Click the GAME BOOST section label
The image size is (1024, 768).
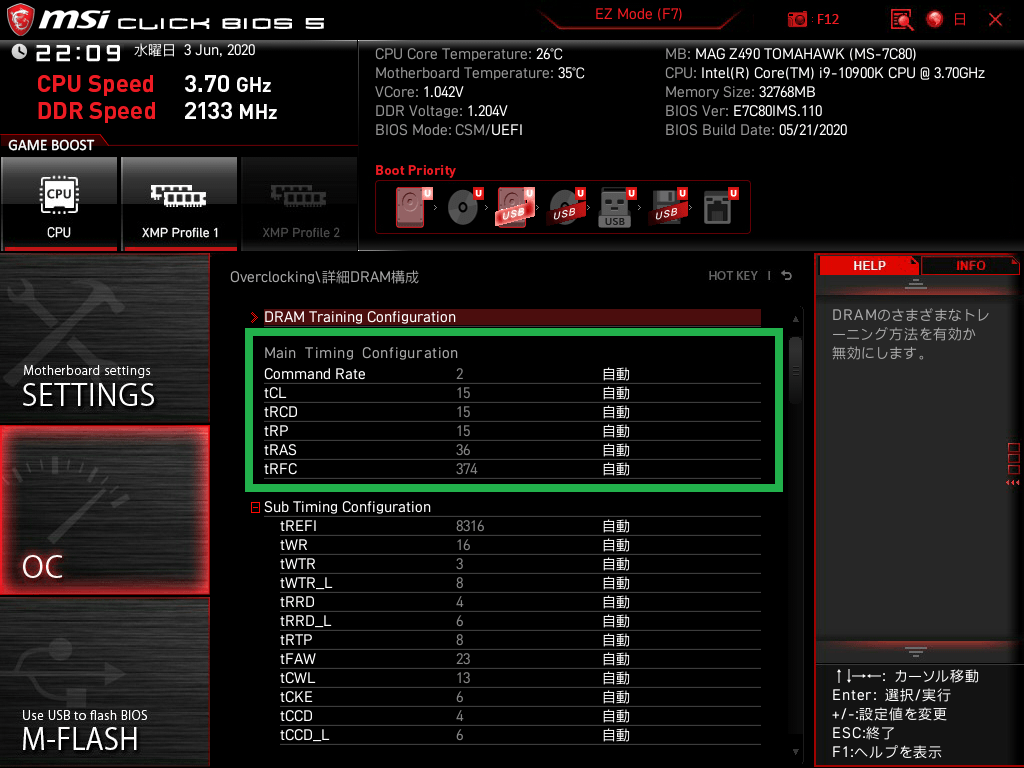[51, 145]
